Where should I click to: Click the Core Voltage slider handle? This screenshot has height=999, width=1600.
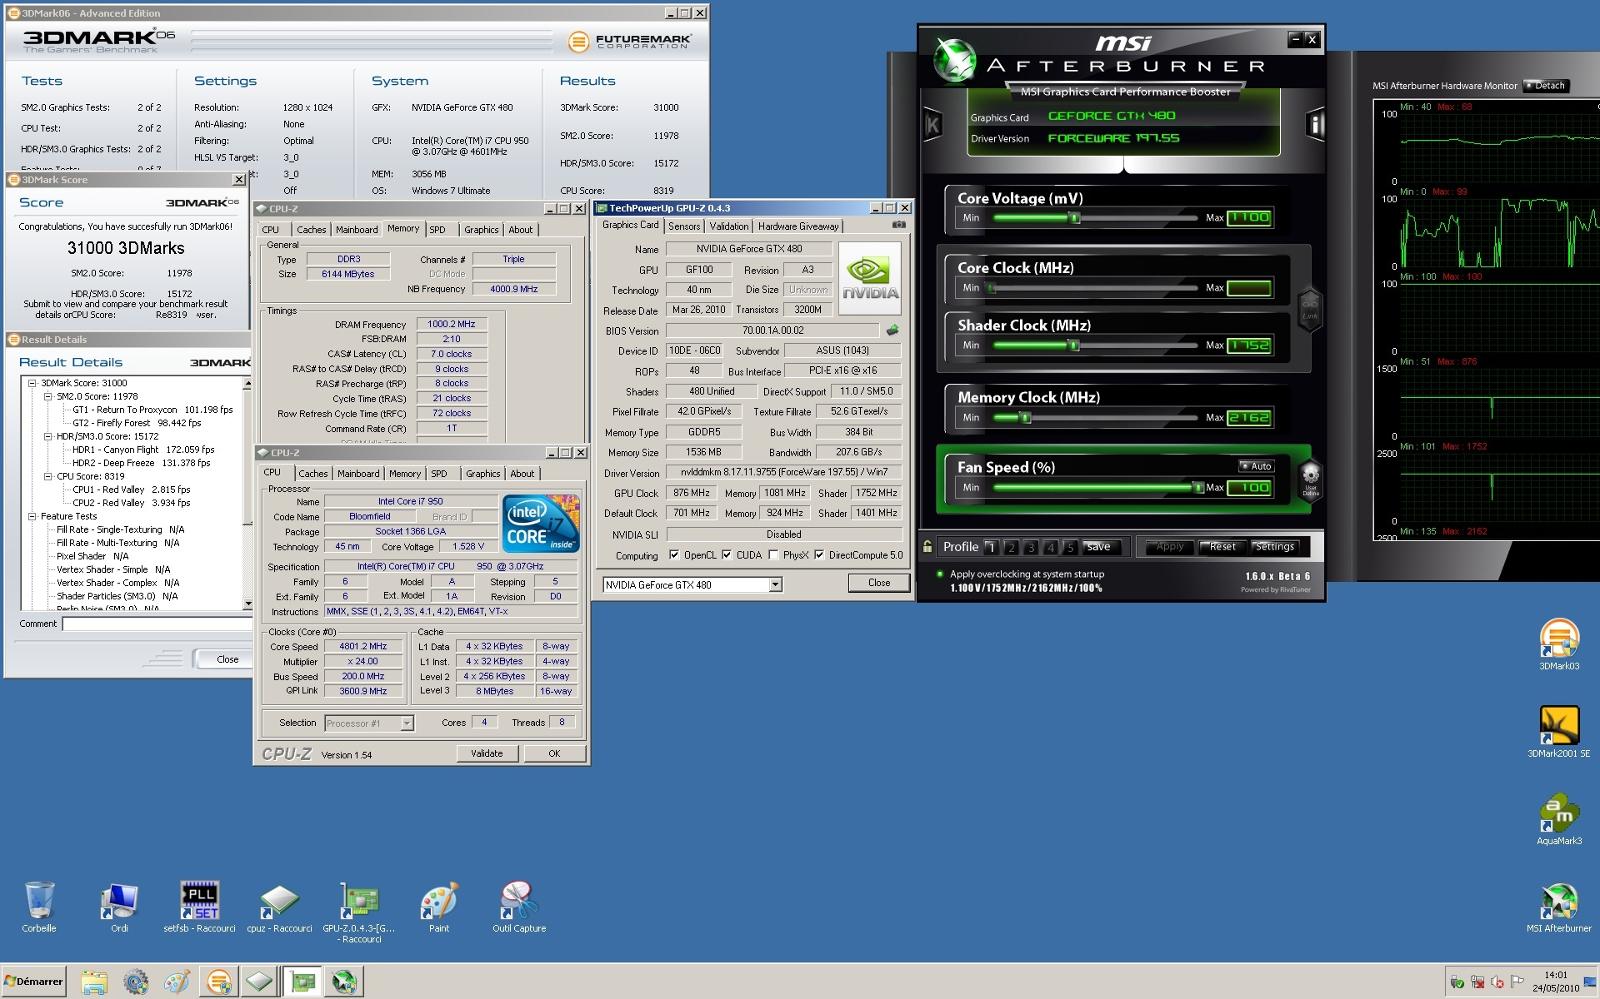(1074, 217)
